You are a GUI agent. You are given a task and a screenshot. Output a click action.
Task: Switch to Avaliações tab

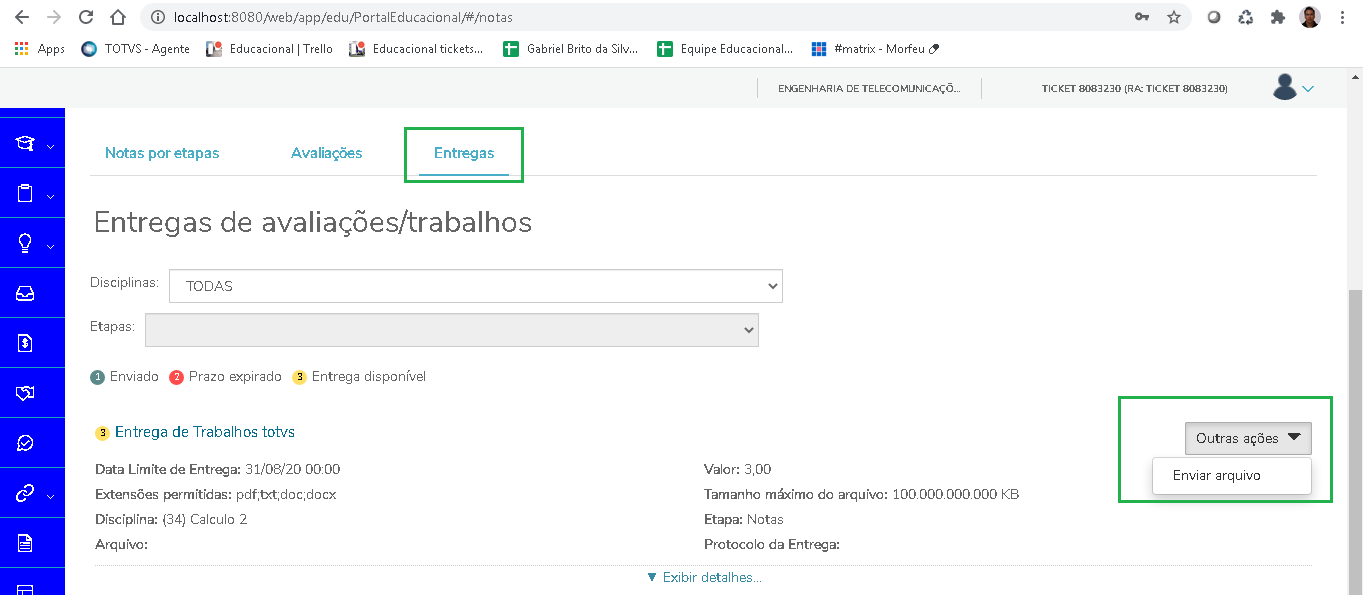click(326, 153)
